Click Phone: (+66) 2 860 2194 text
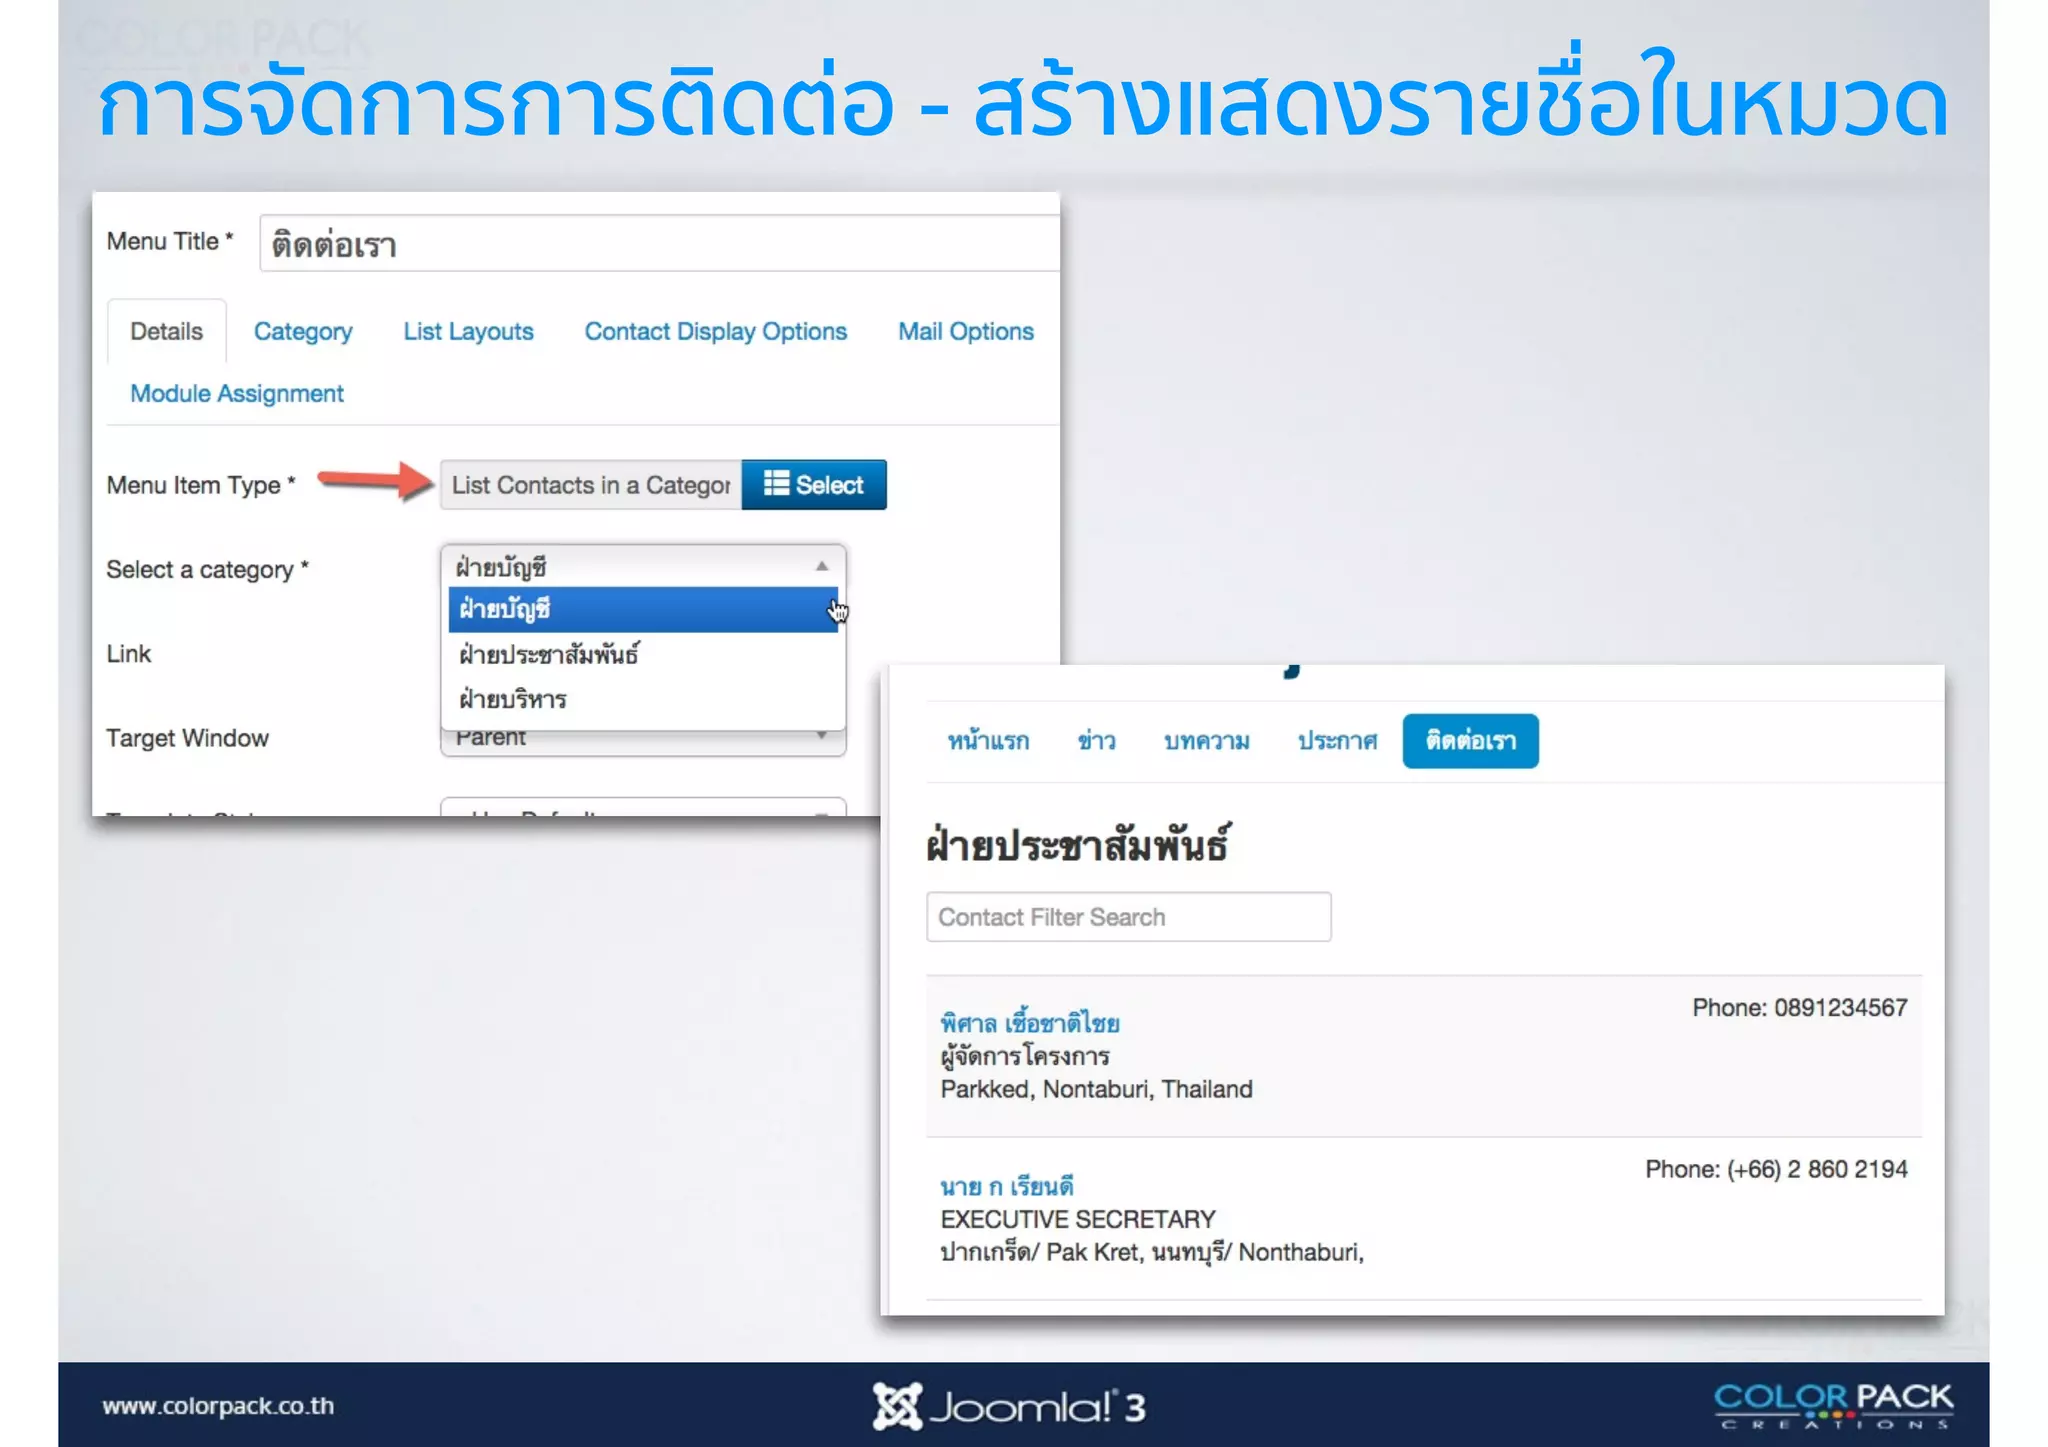The height and width of the screenshot is (1447, 2048). [1776, 1169]
